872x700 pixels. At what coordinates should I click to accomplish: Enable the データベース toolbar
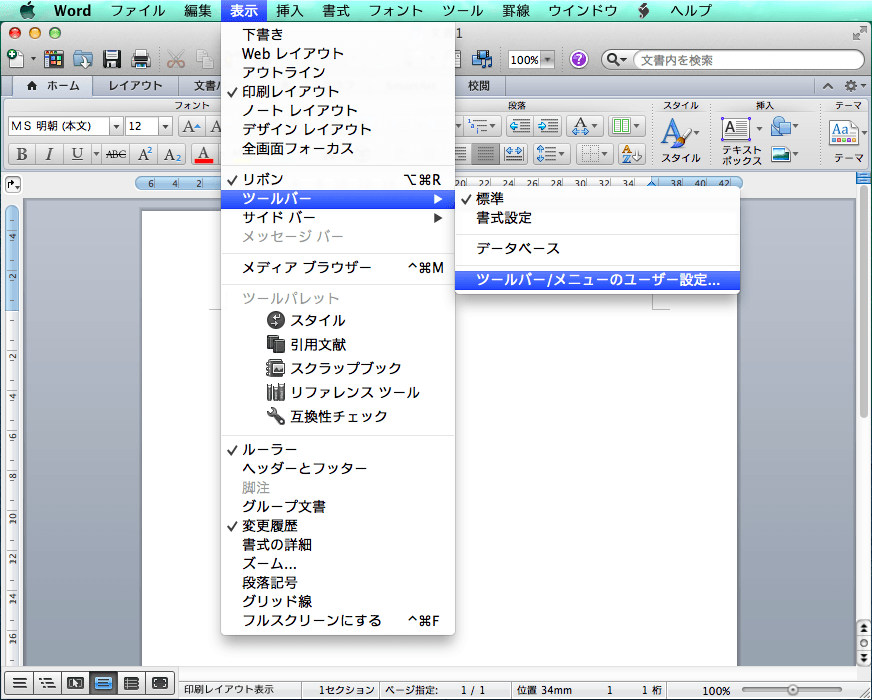(597, 249)
